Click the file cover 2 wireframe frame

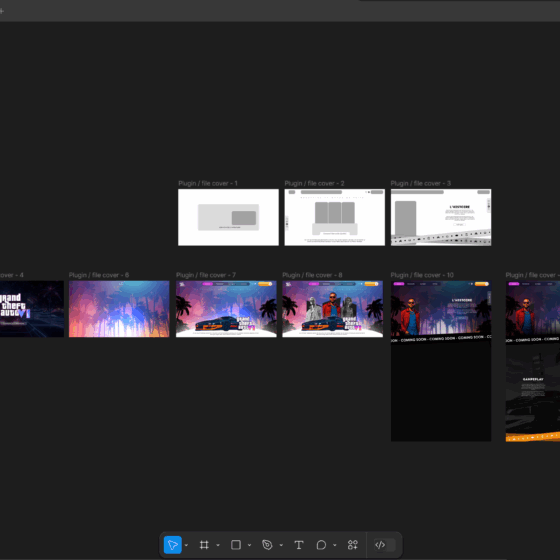(335, 217)
